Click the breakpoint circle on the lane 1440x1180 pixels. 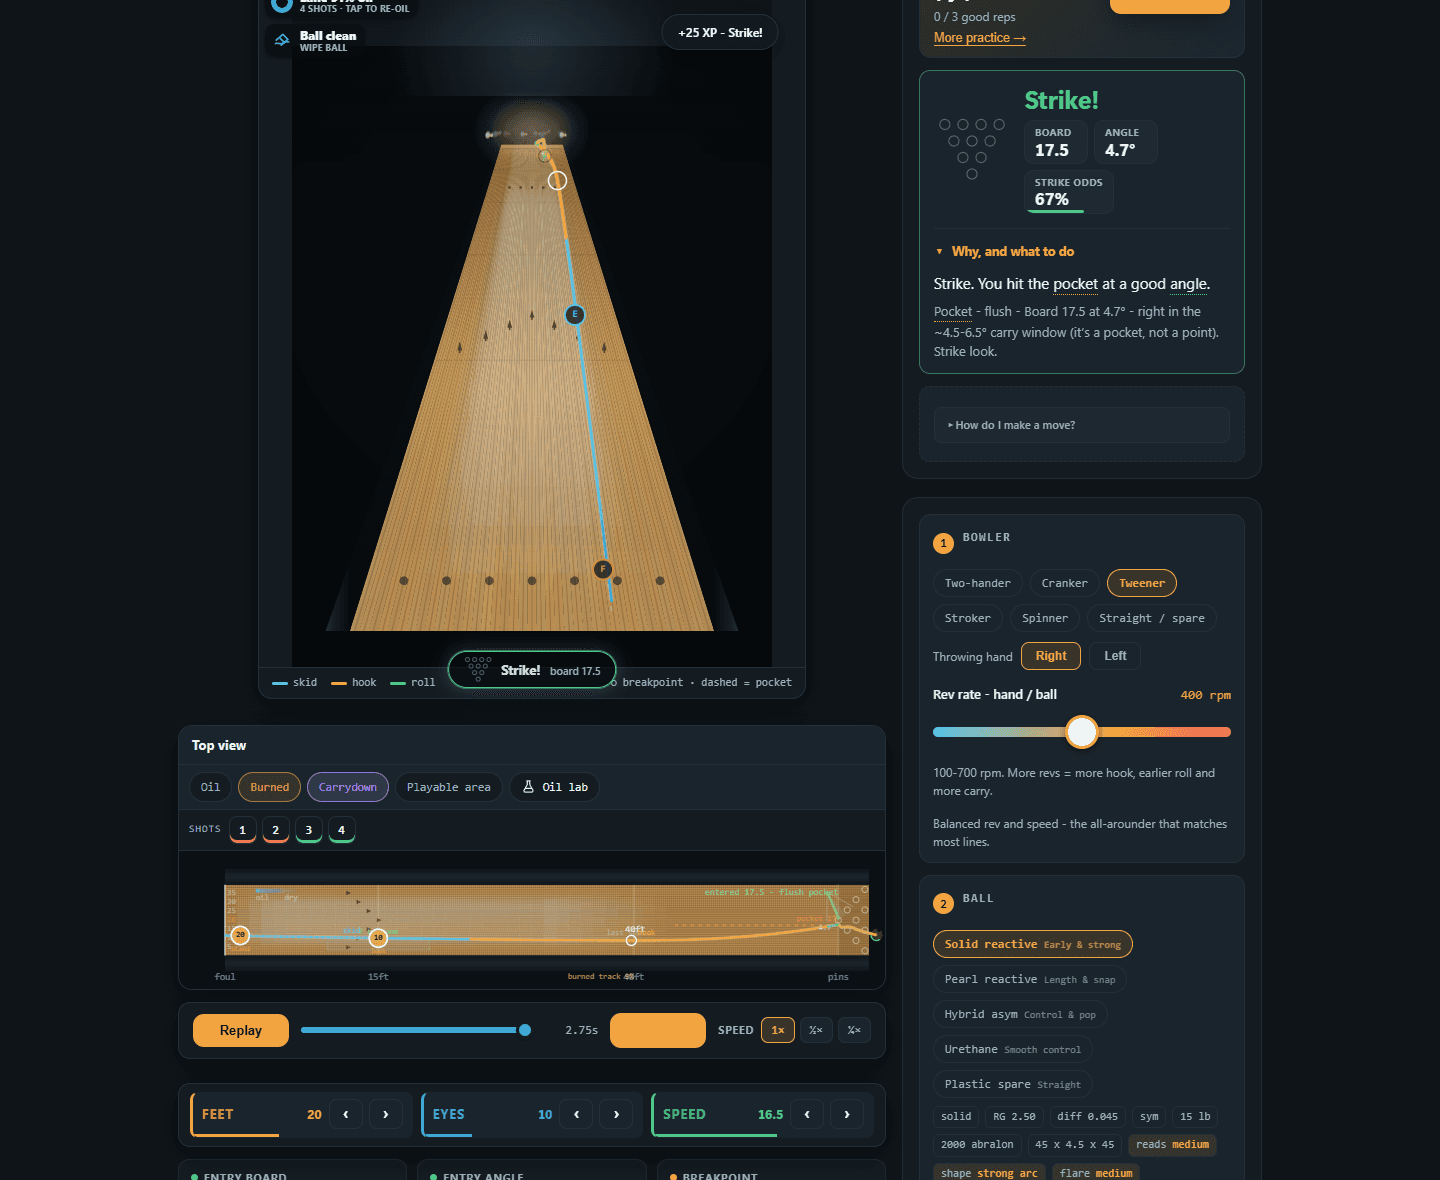558,181
